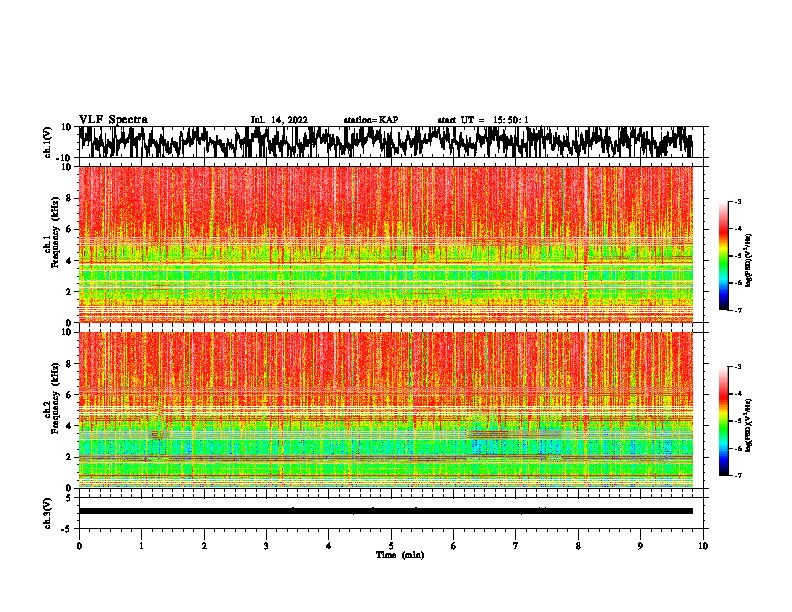Screen dimensions: 792x612
Task: Click the "ch.3(V)" axis label
Action: point(48,513)
